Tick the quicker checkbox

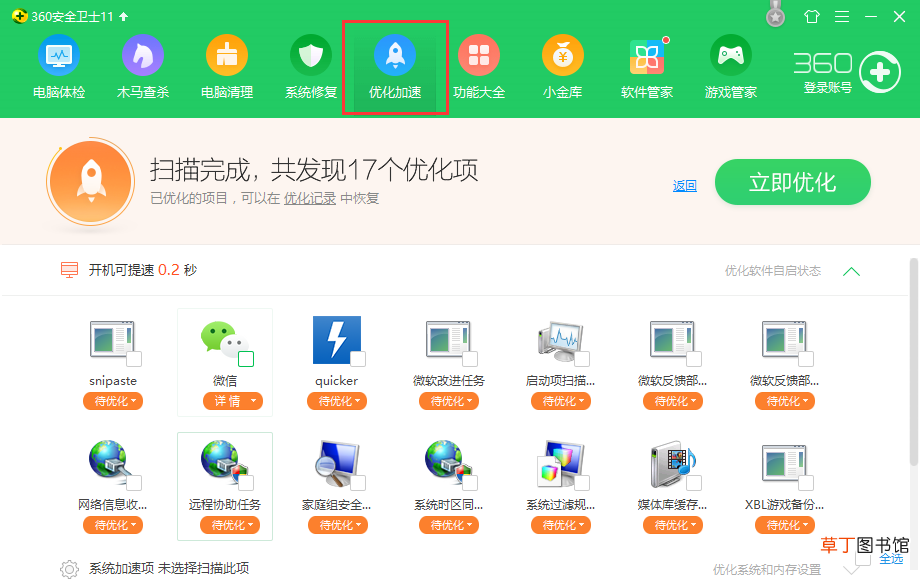pyautogui.click(x=358, y=359)
